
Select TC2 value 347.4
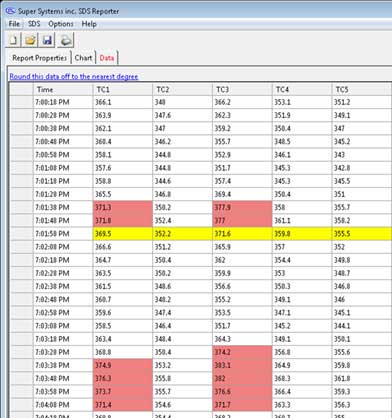[182, 313]
